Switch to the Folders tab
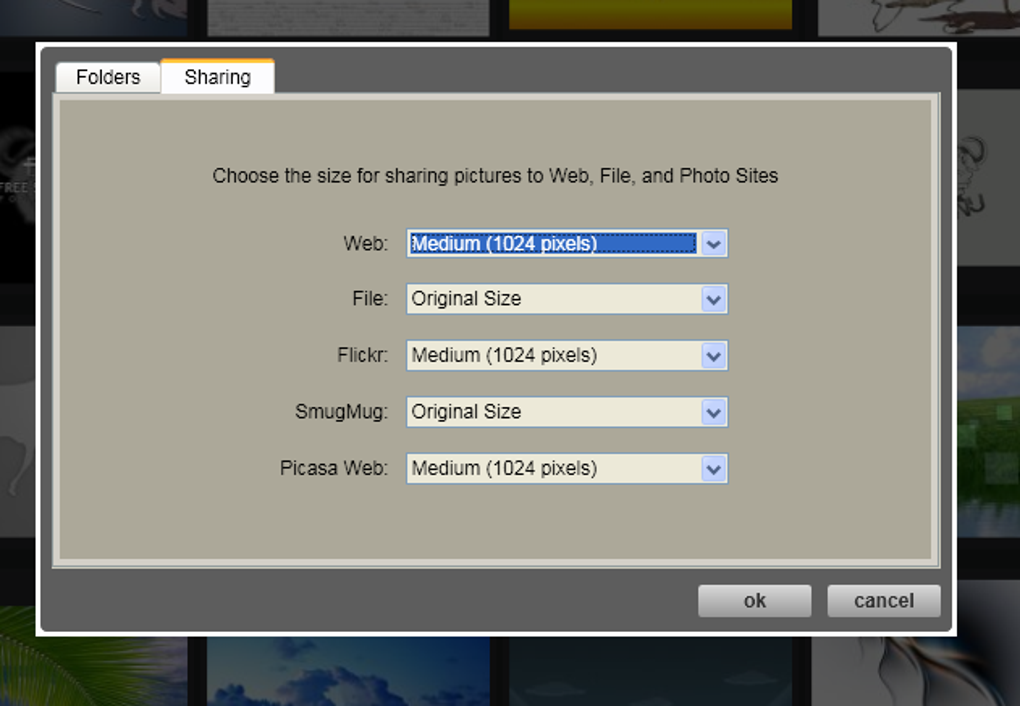1020x706 pixels. pyautogui.click(x=107, y=76)
